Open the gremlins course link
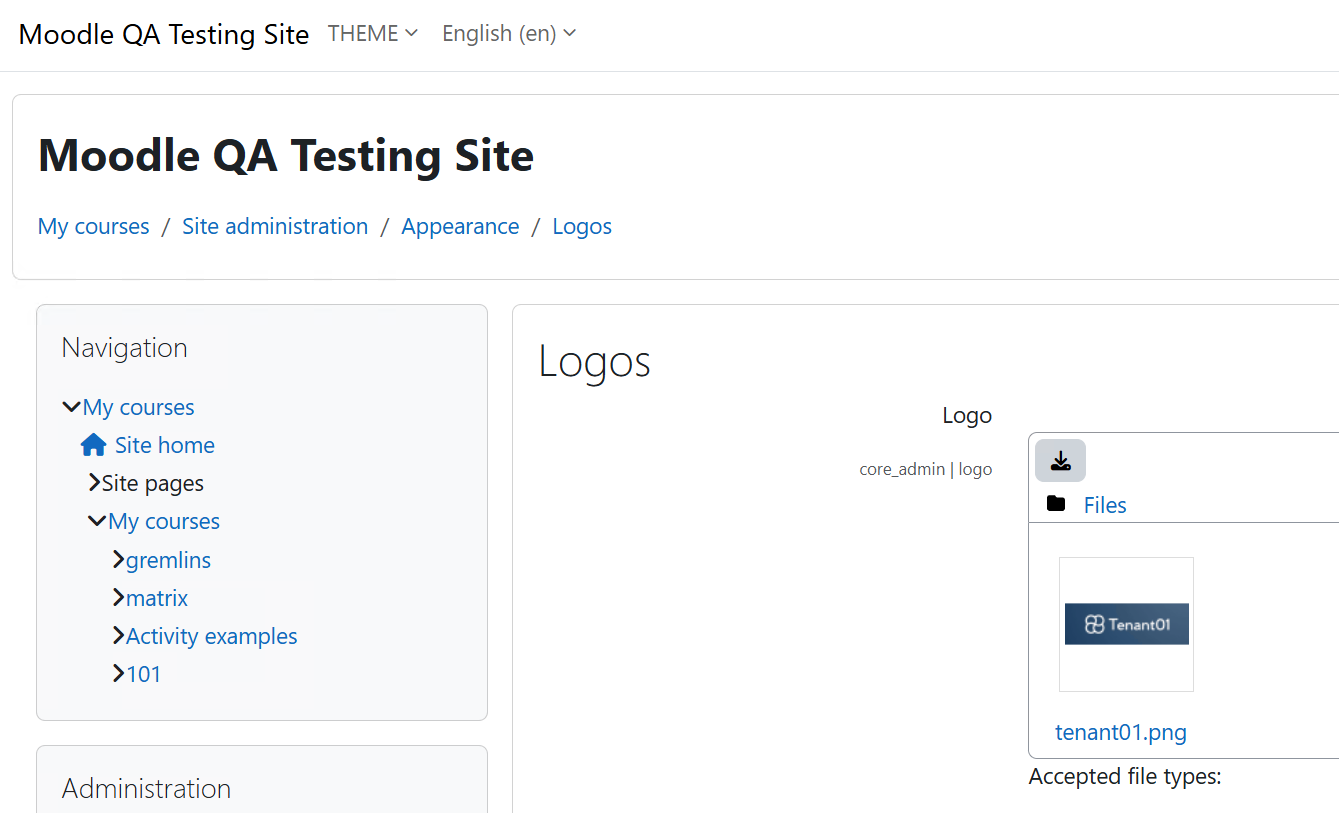The image size is (1339, 813). (168, 560)
